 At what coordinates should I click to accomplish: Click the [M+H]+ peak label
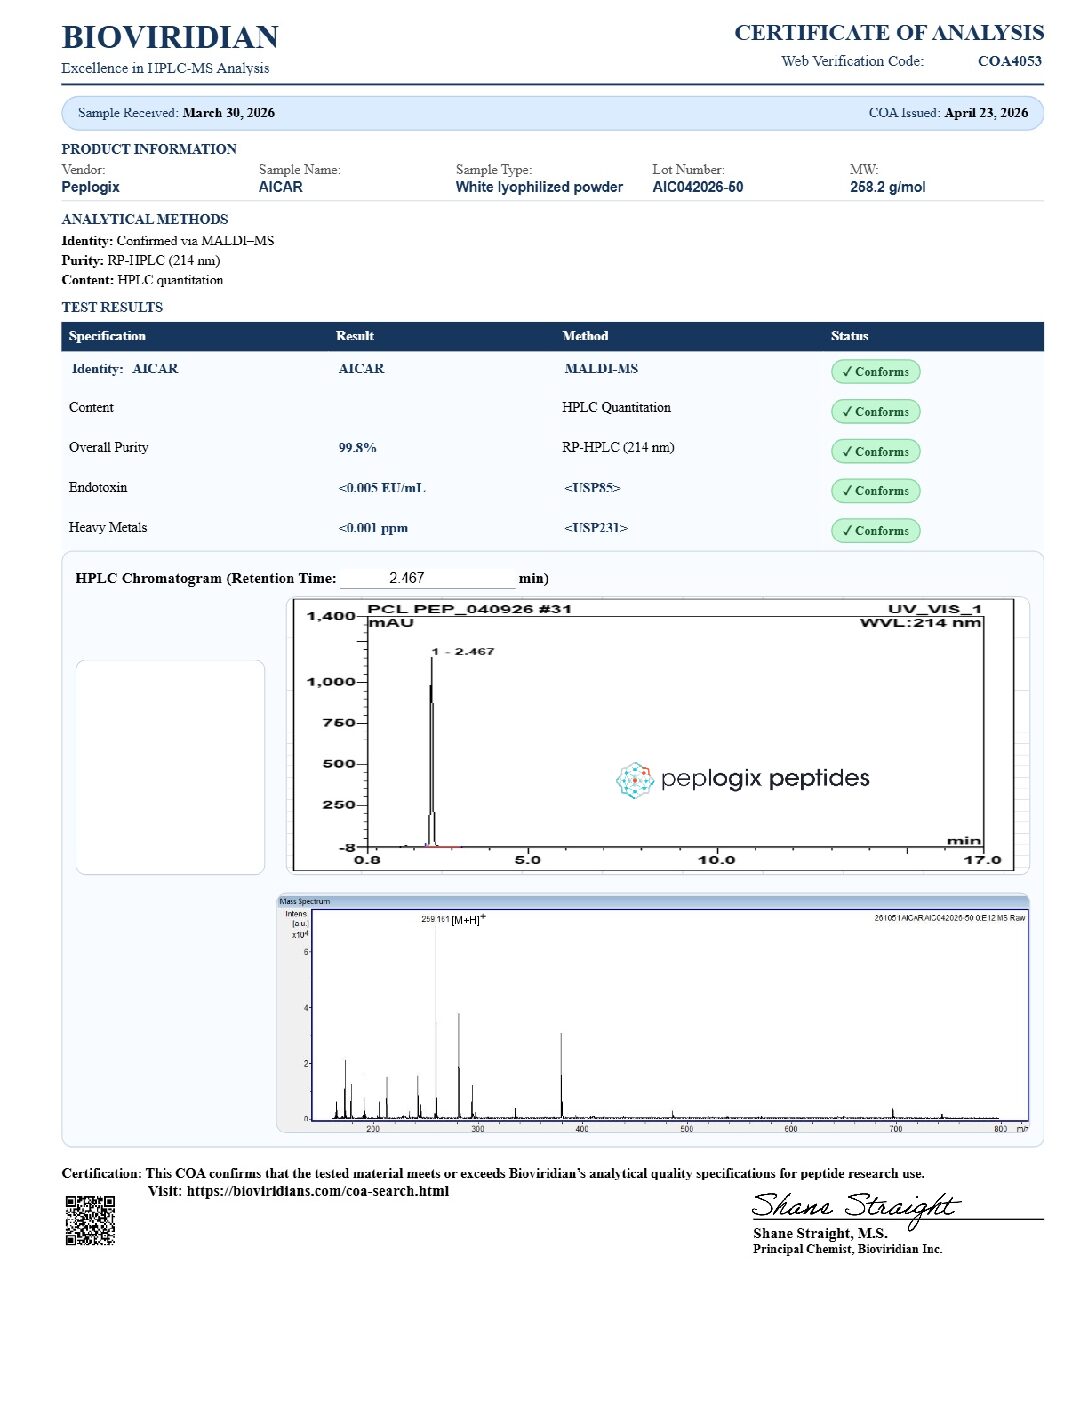point(468,919)
